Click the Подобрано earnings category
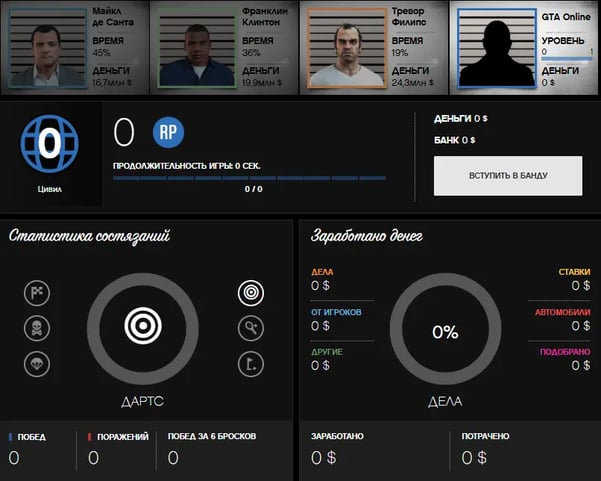This screenshot has width=601, height=481. (565, 359)
